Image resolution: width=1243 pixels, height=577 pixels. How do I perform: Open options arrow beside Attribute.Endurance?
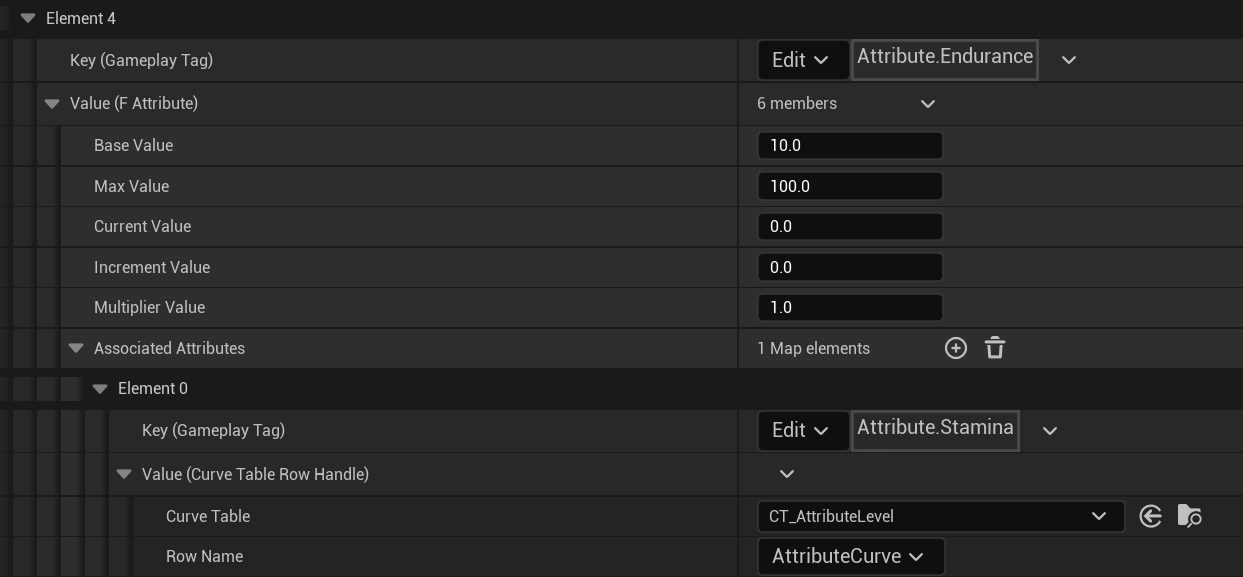pos(1069,60)
